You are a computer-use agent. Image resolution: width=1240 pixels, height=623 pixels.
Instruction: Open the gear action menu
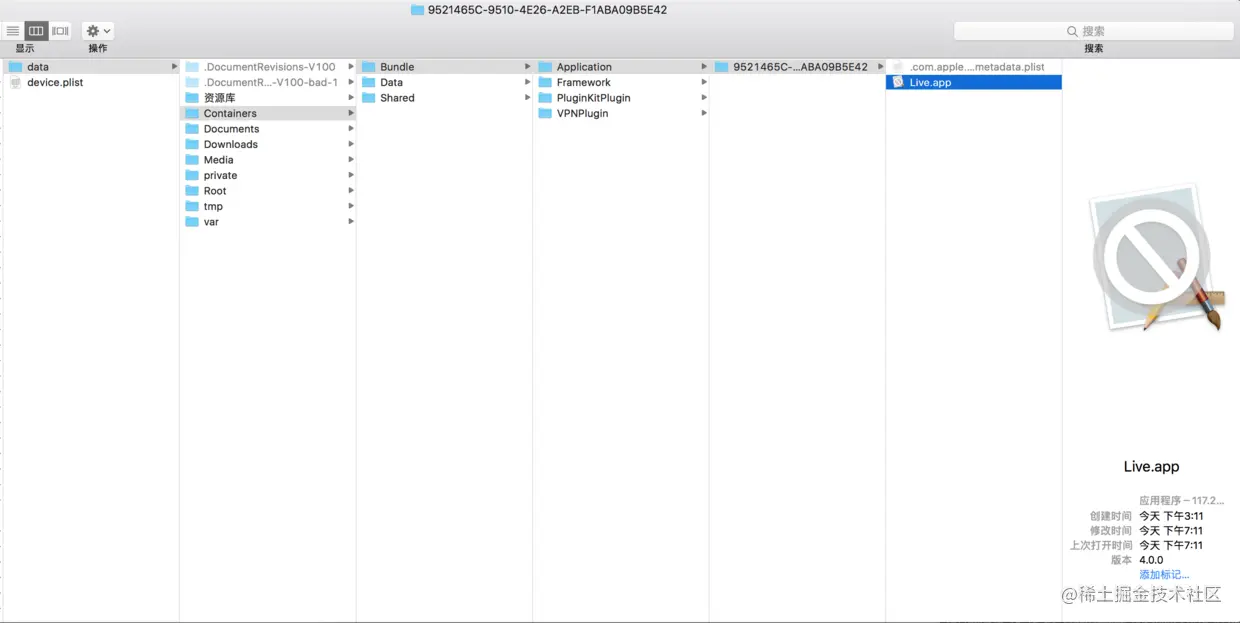coord(98,31)
